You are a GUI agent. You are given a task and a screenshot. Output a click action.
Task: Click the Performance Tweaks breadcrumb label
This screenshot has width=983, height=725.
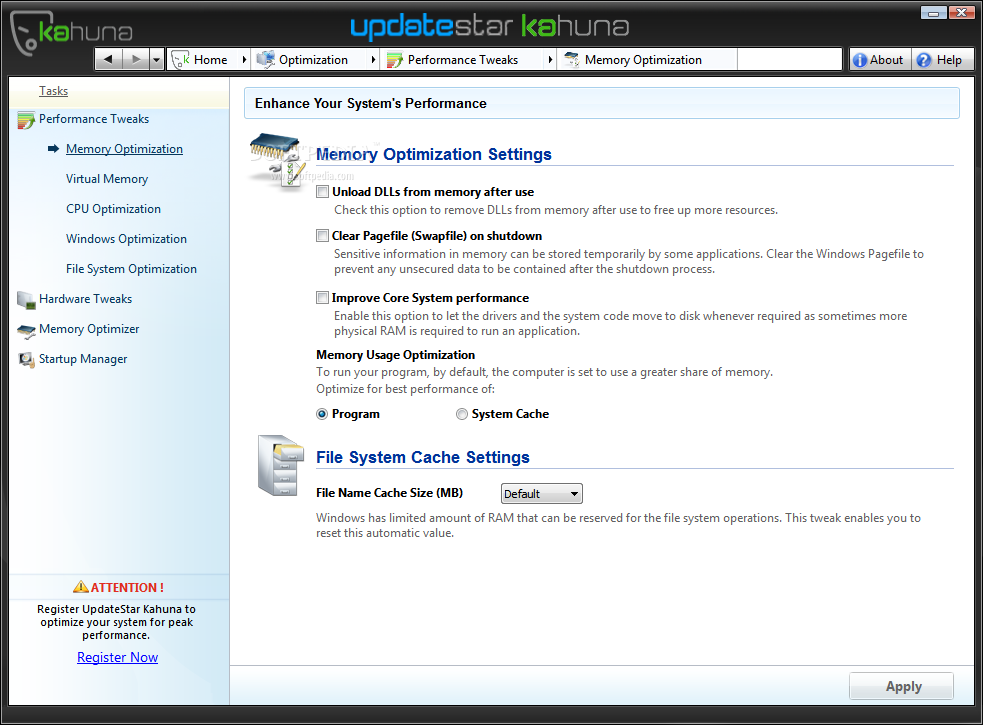point(463,60)
